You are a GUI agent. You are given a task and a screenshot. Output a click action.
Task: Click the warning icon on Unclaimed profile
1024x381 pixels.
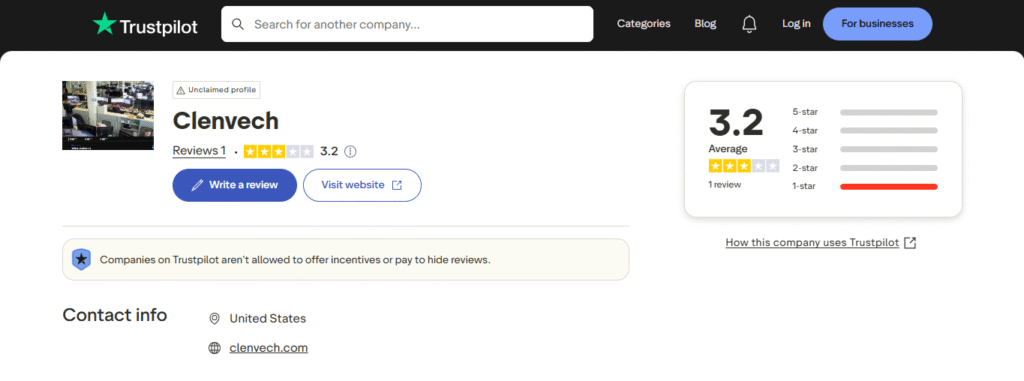click(x=181, y=90)
